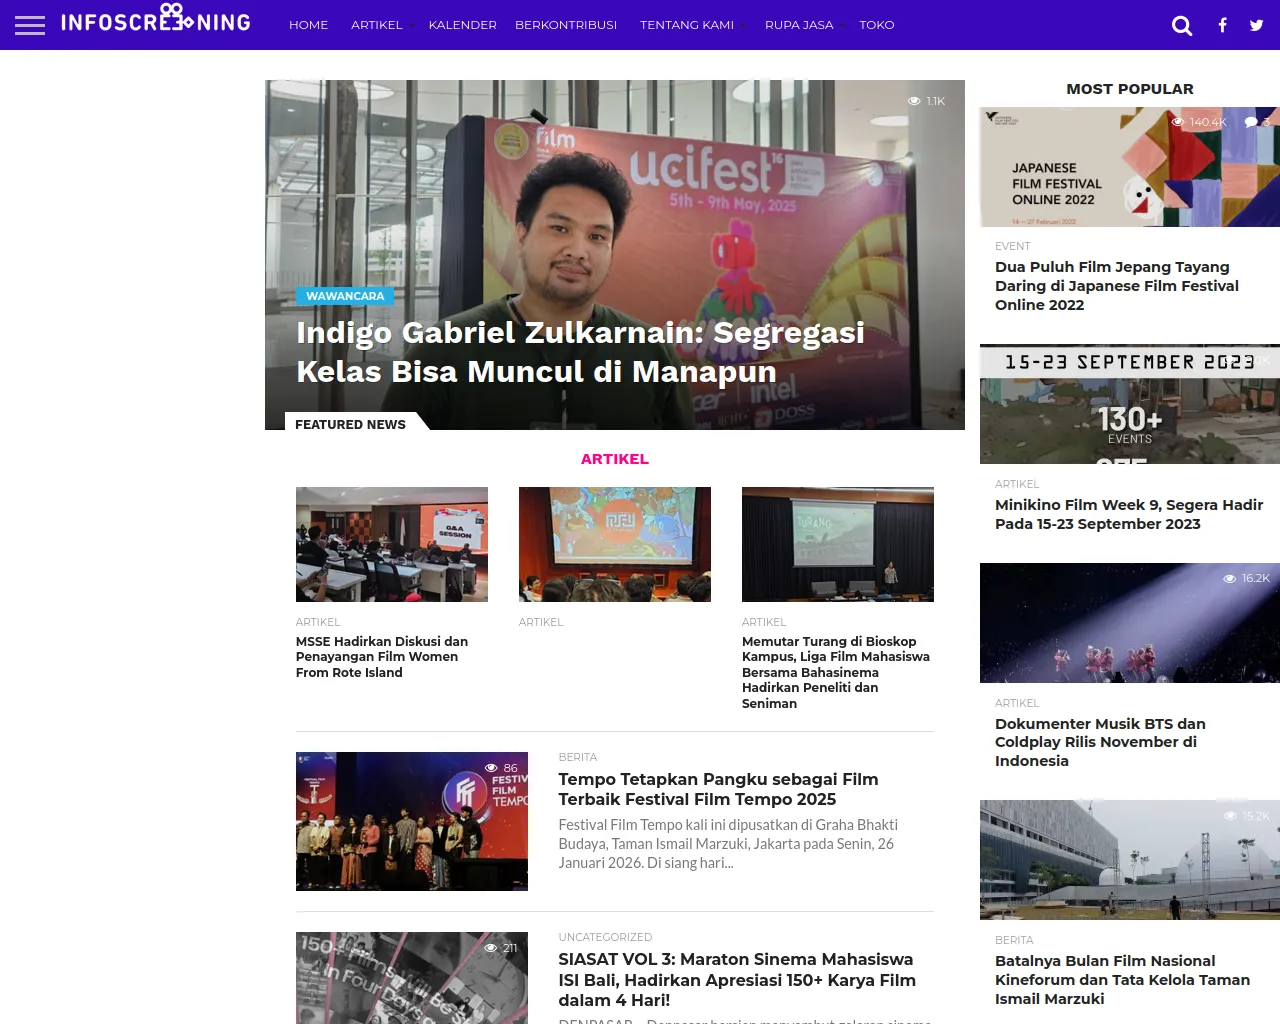The height and width of the screenshot is (1024, 1280).
Task: Click Artikel label above BTS documentary article
Action: pos(1017,703)
